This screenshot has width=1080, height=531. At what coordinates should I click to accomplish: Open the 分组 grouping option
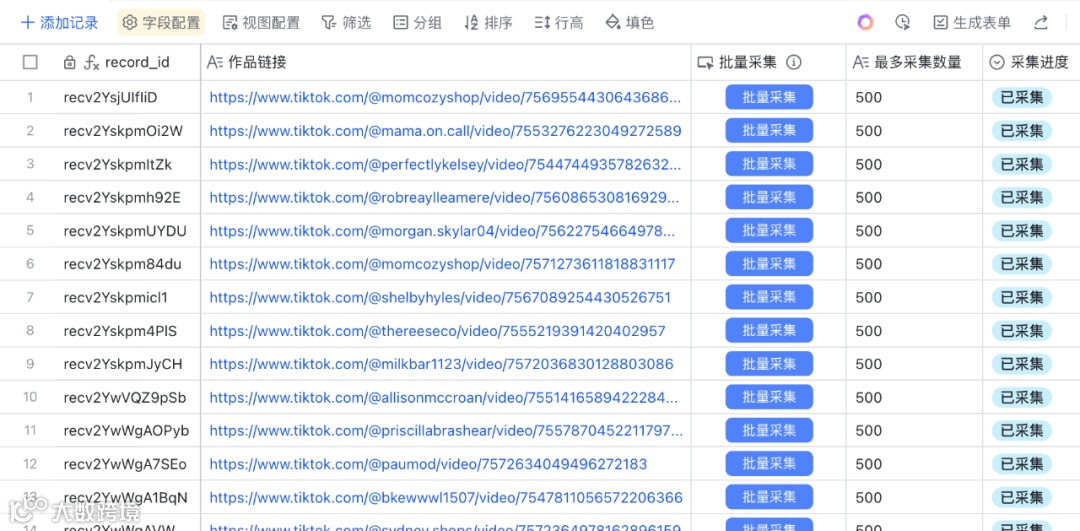tap(417, 23)
